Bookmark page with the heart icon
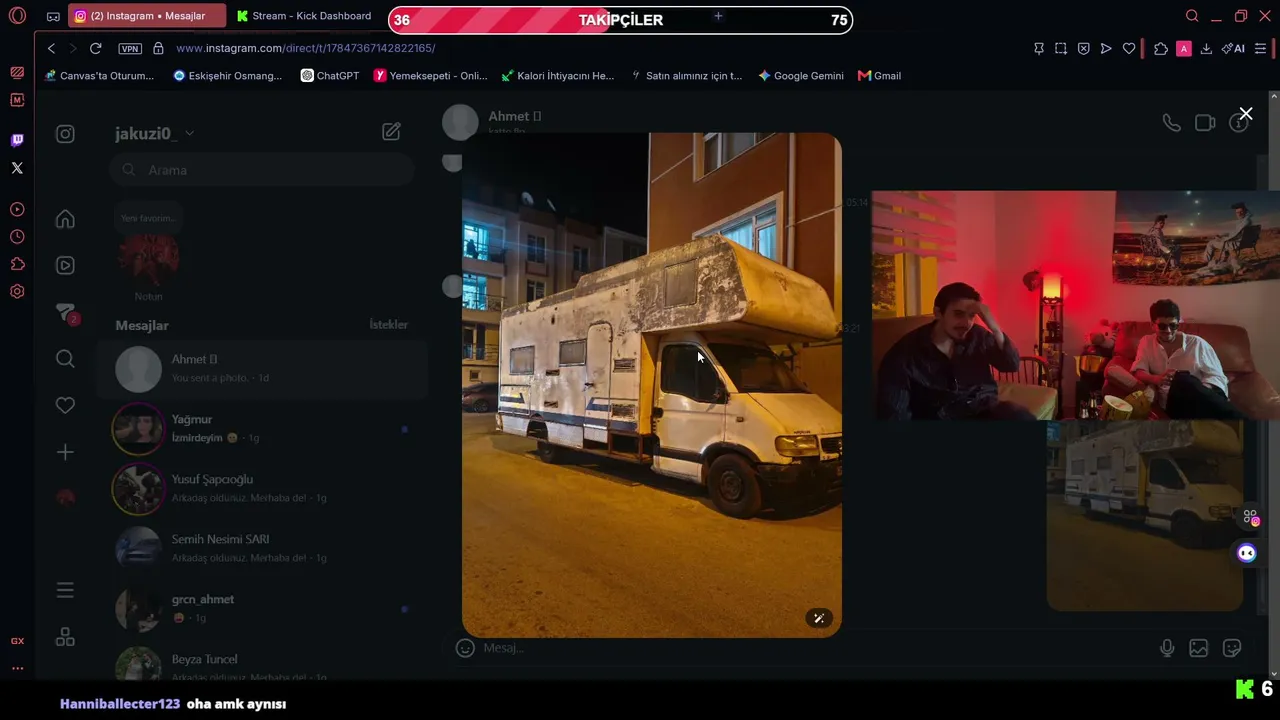Viewport: 1280px width, 720px height. (1129, 48)
